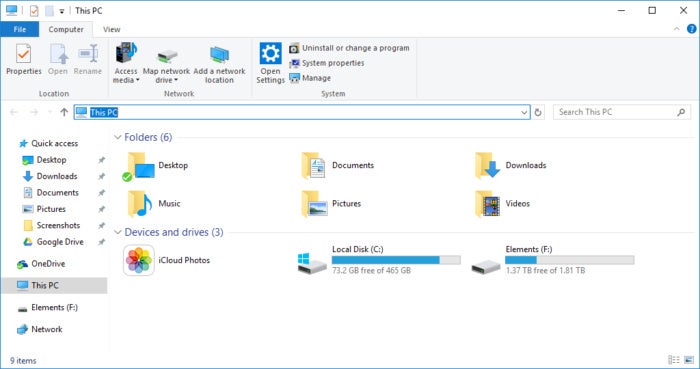Select the Documents folder in main pane
Viewport: 700px width, 369px height.
point(337,166)
